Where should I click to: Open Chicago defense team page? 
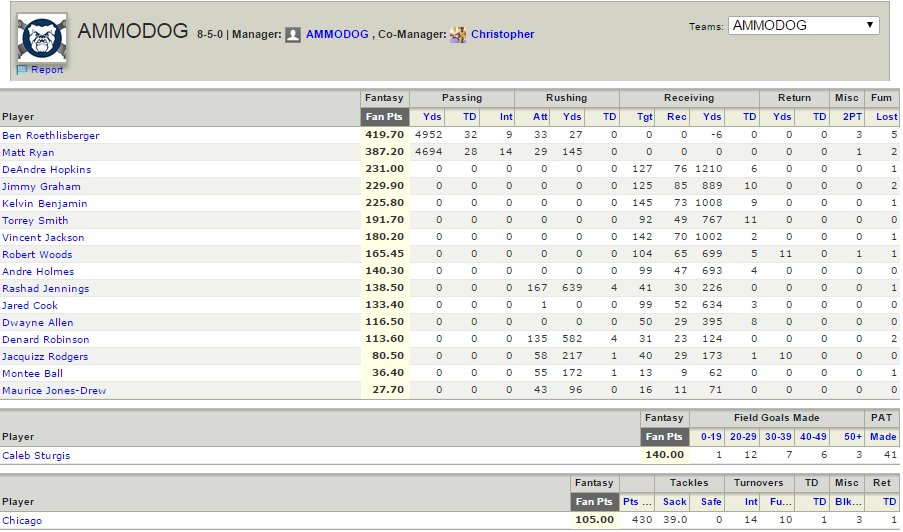coord(22,520)
